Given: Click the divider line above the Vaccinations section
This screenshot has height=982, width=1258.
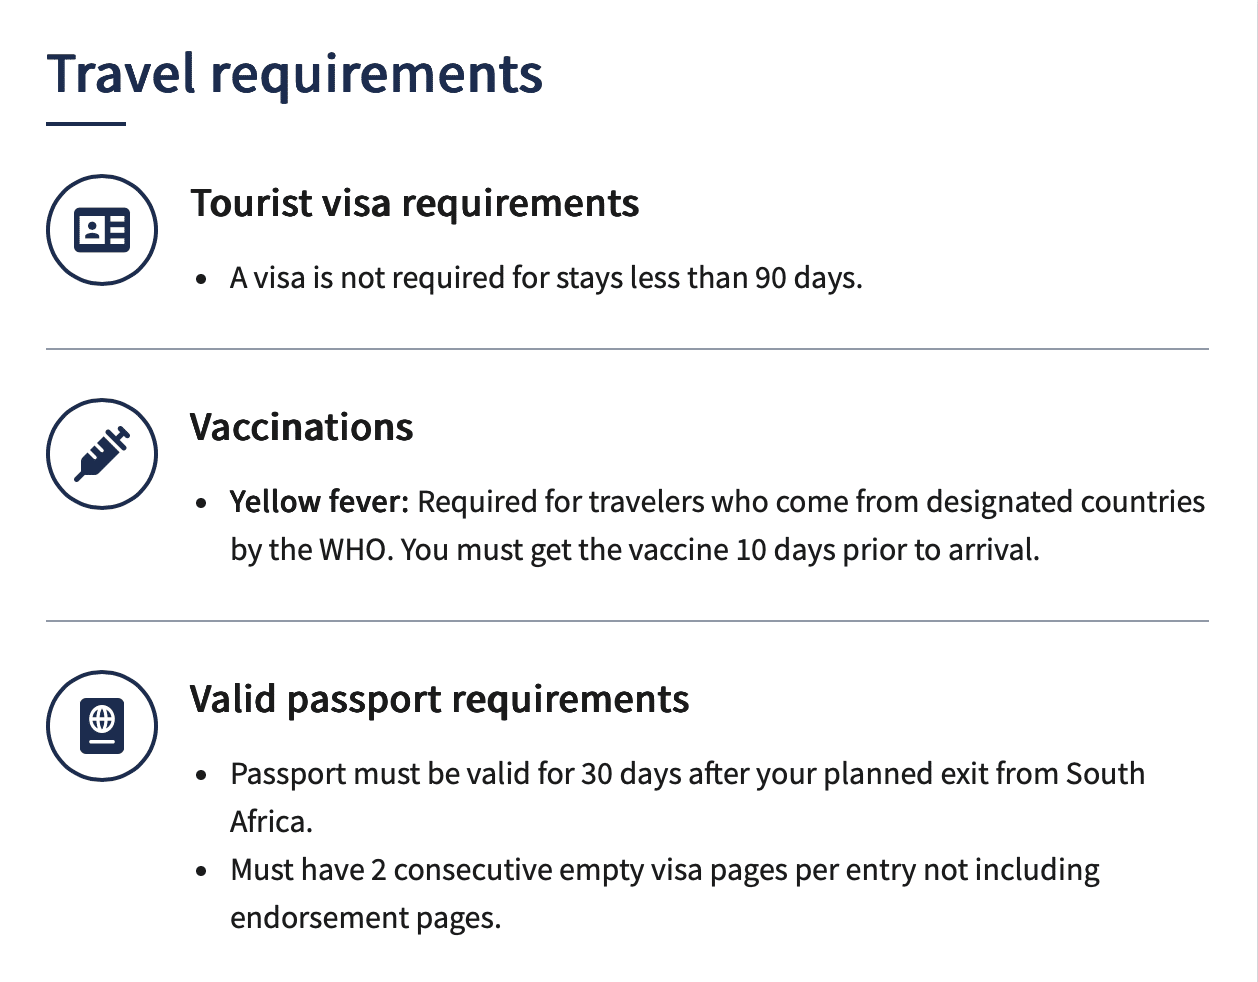Looking at the screenshot, I should pos(627,349).
